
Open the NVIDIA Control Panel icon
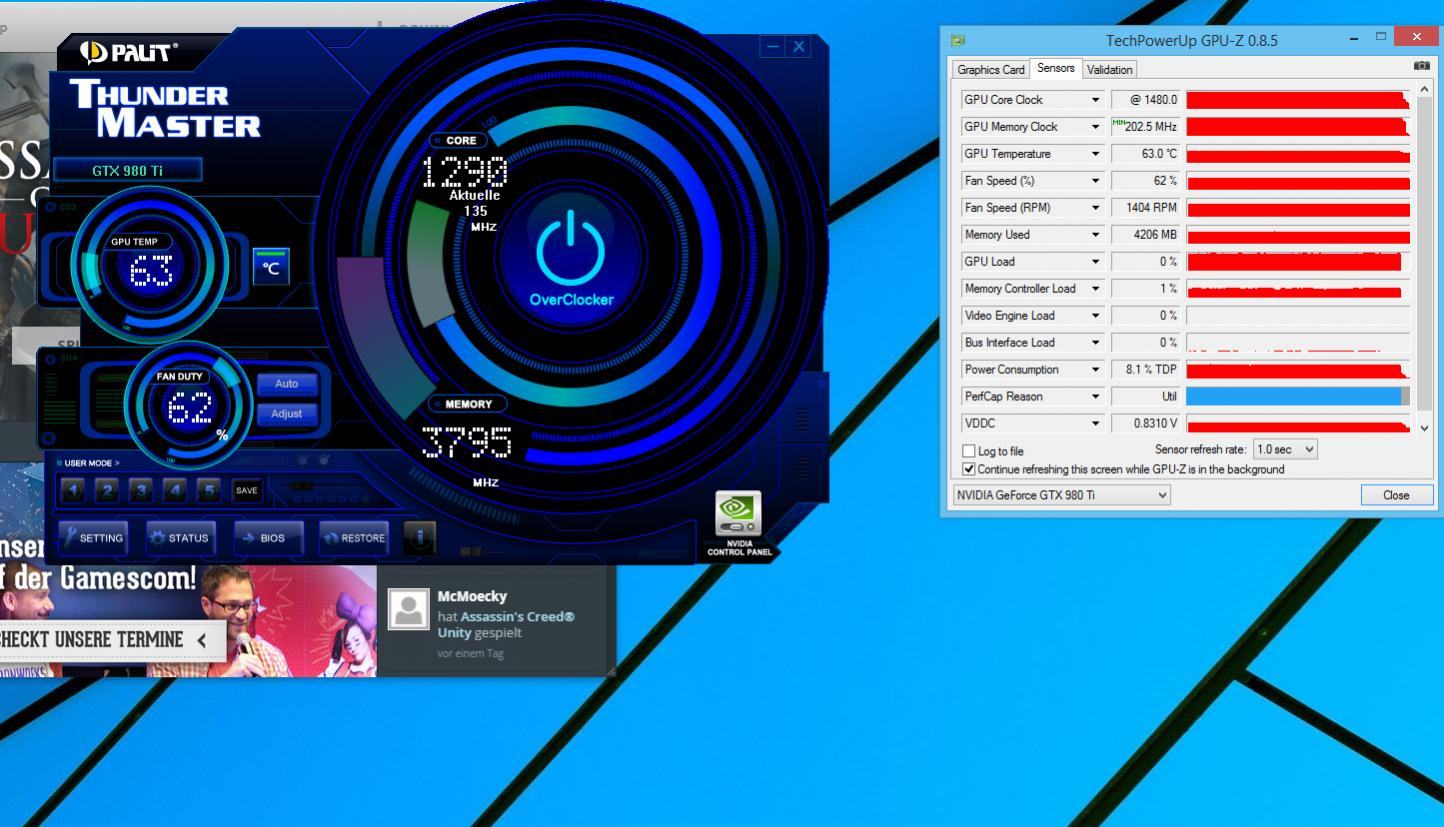click(739, 524)
